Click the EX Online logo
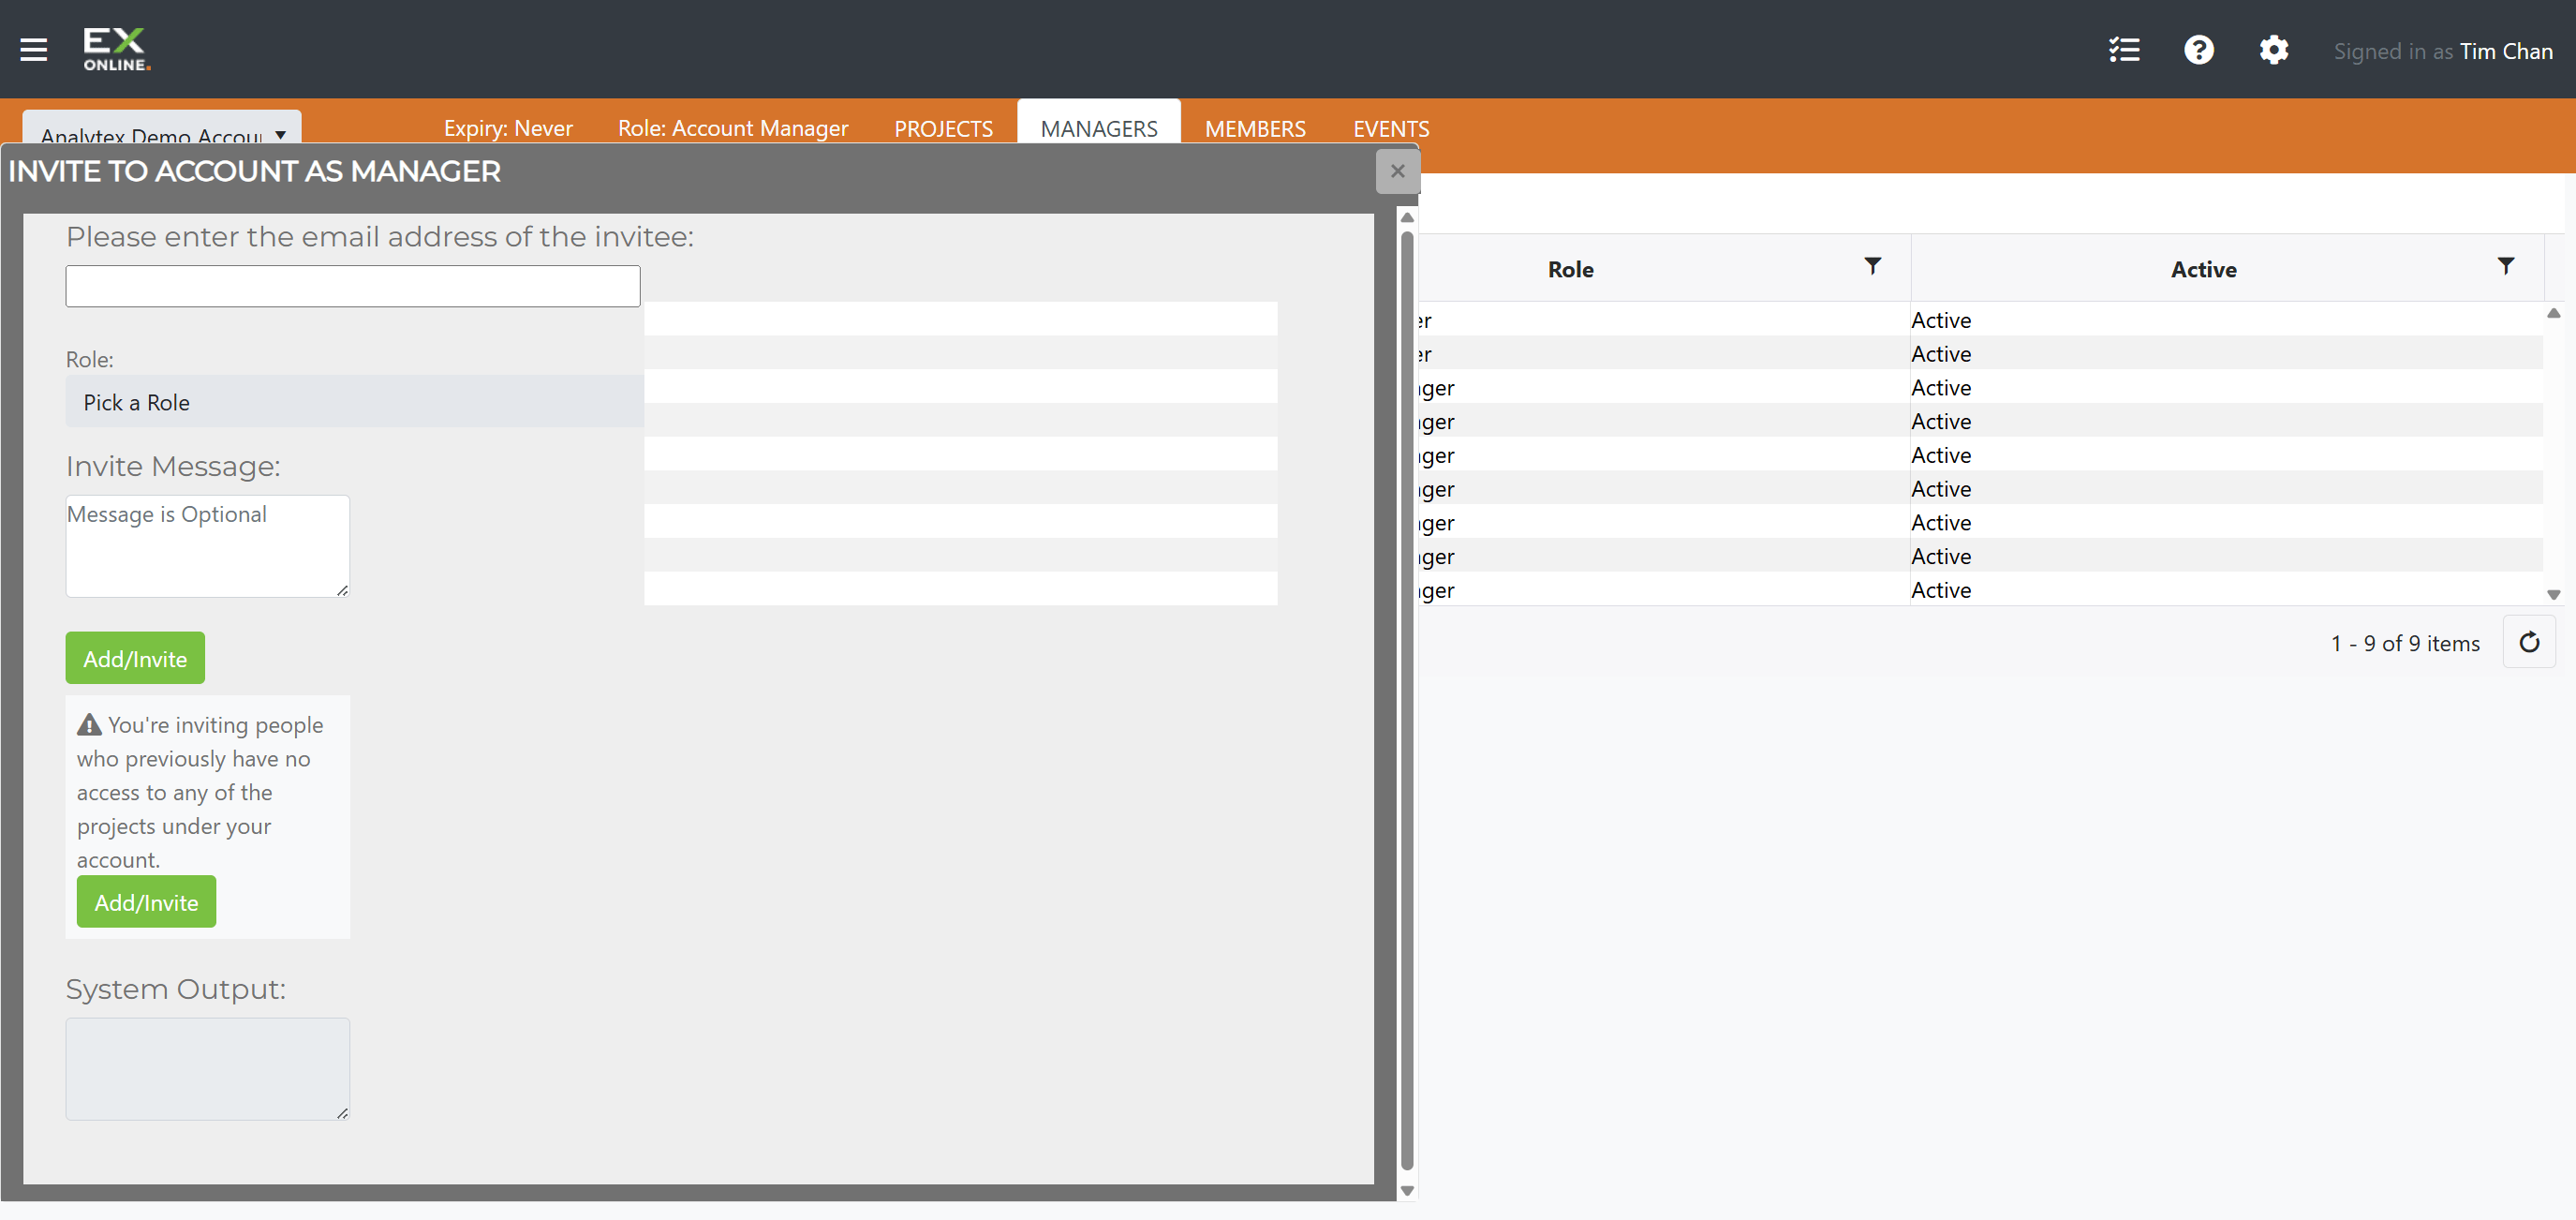Image resolution: width=2576 pixels, height=1220 pixels. coord(116,49)
